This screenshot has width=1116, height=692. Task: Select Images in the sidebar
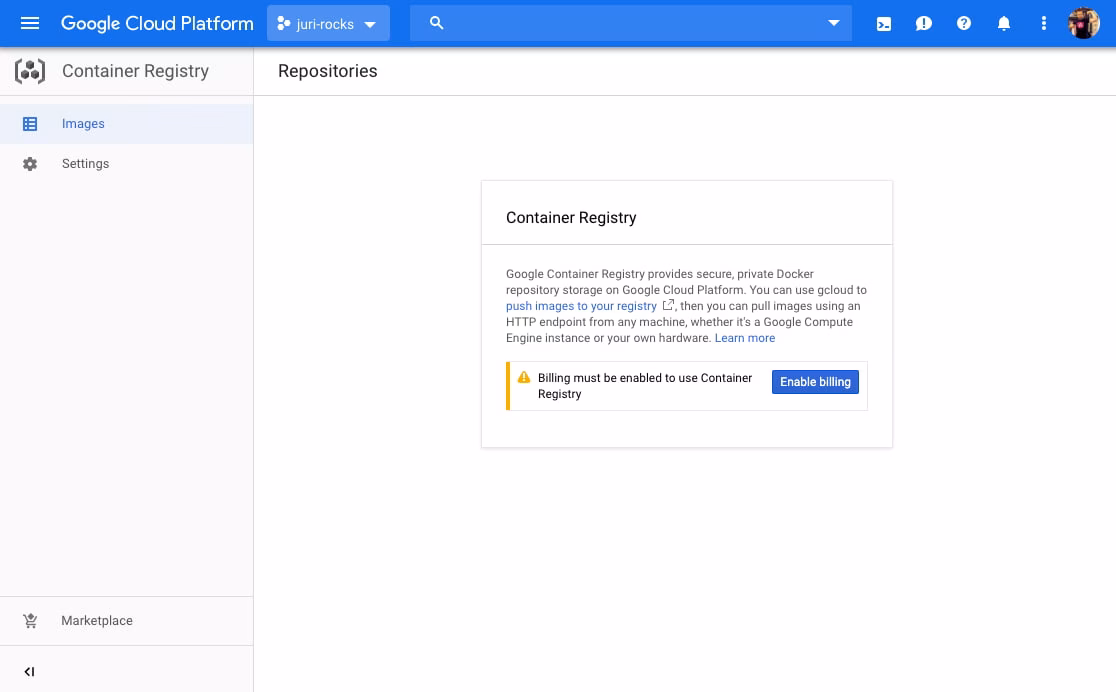[x=83, y=124]
